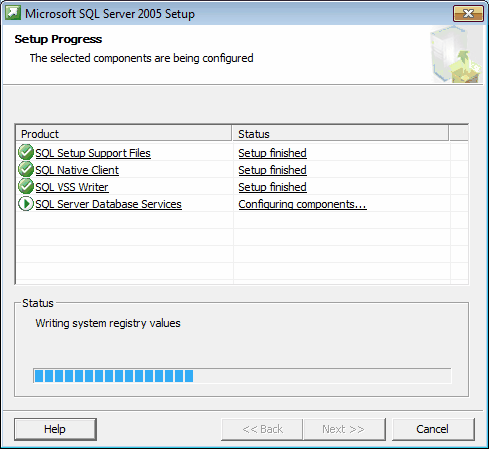Image resolution: width=489 pixels, height=449 pixels.
Task: Click the disabled << Back button
Action: tap(262, 429)
